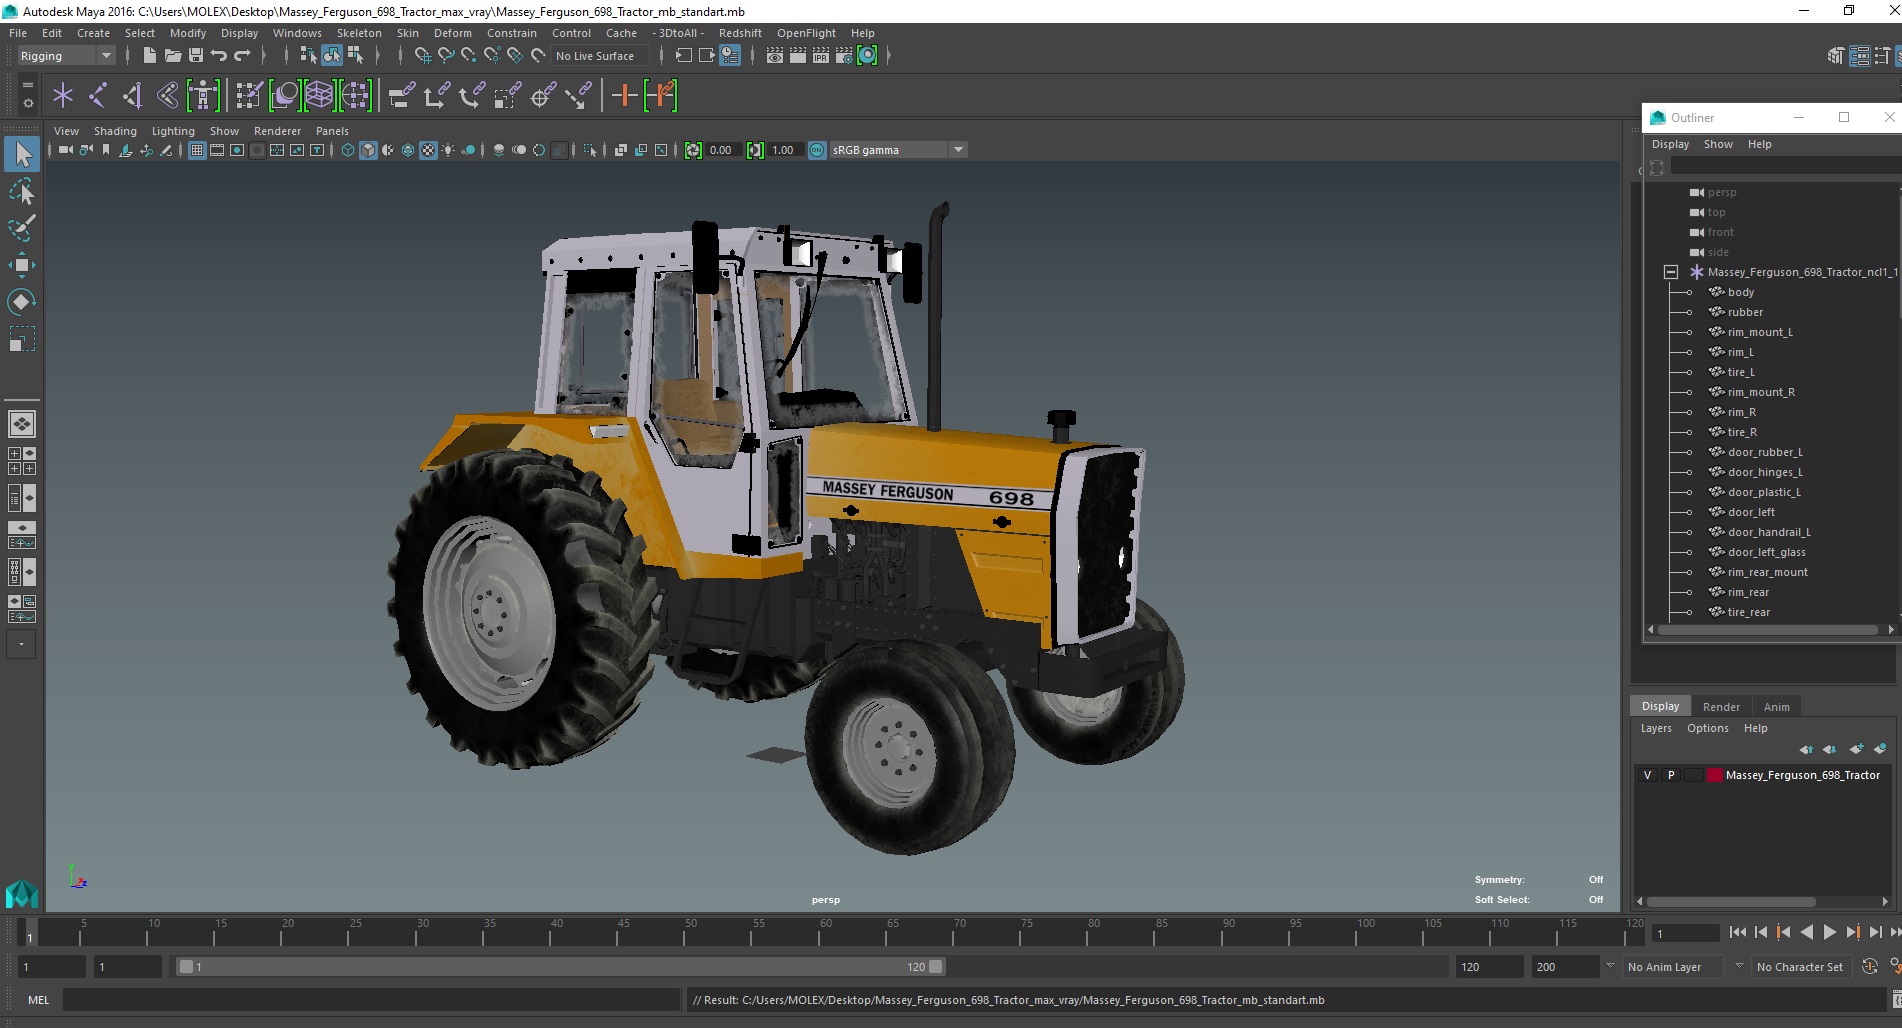Toggle textured display in viewport
Screen dimensions: 1902x1028
pyautogui.click(x=428, y=150)
